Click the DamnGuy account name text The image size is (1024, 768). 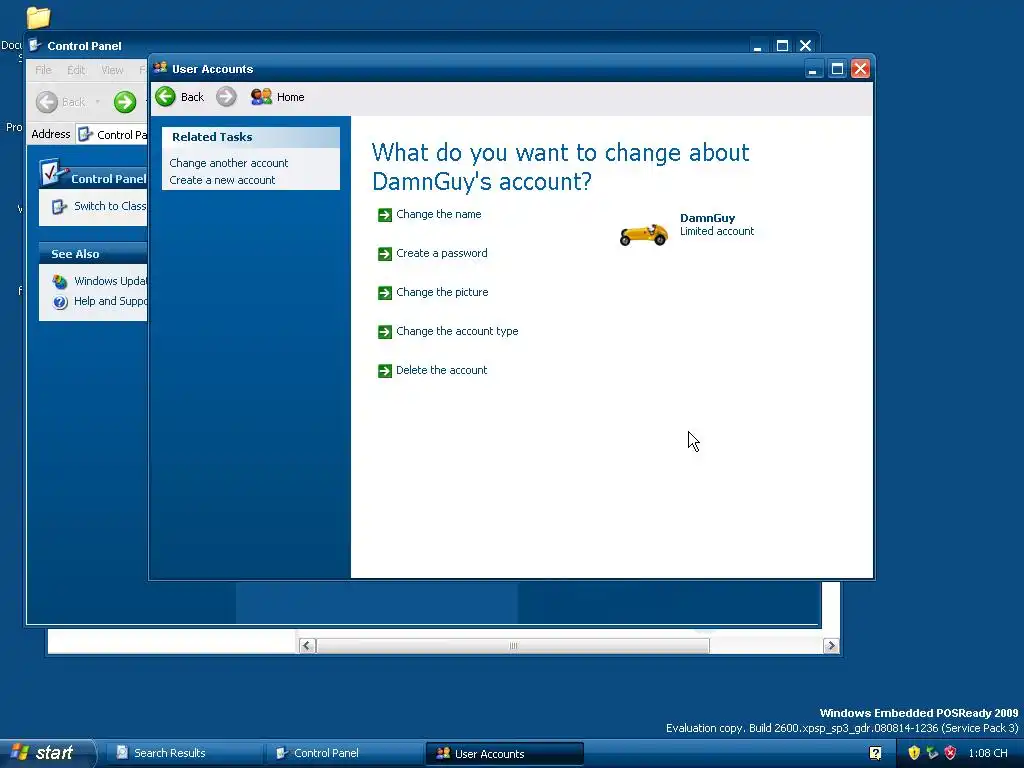(x=707, y=218)
